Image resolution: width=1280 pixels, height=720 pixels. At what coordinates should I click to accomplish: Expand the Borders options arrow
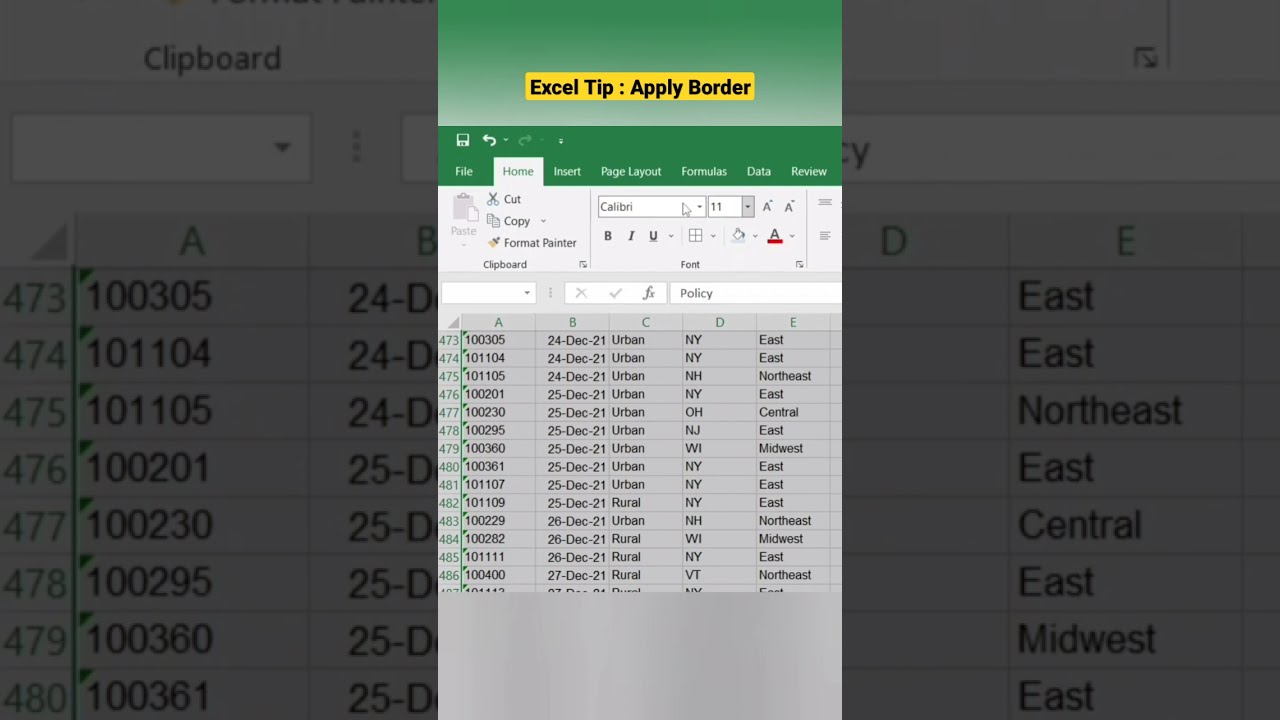pos(713,236)
